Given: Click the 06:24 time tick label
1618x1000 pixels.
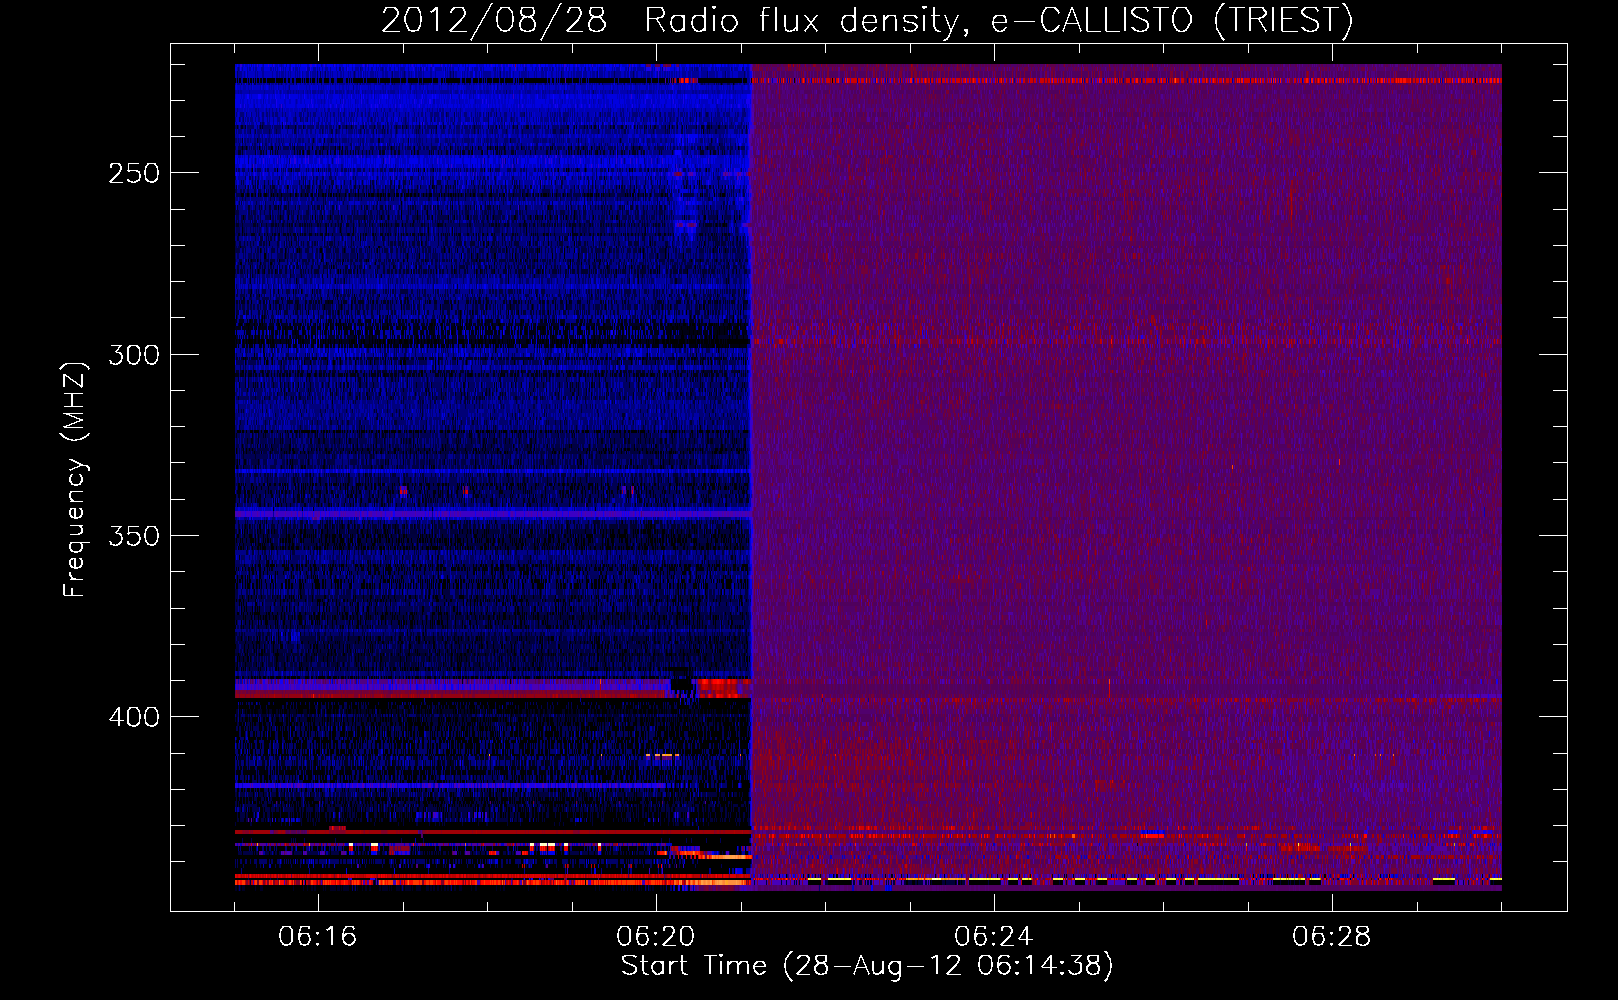Looking at the screenshot, I should coord(994,937).
